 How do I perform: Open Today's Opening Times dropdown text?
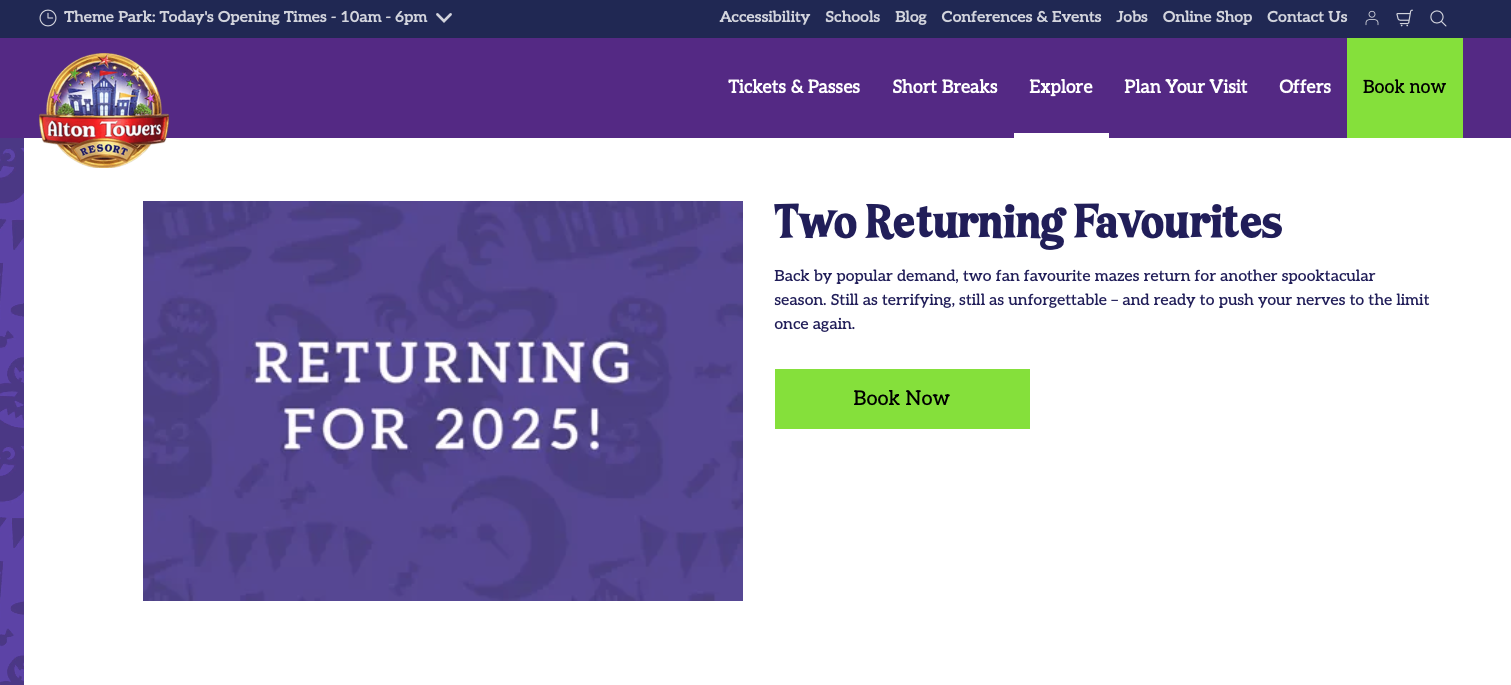pos(245,17)
